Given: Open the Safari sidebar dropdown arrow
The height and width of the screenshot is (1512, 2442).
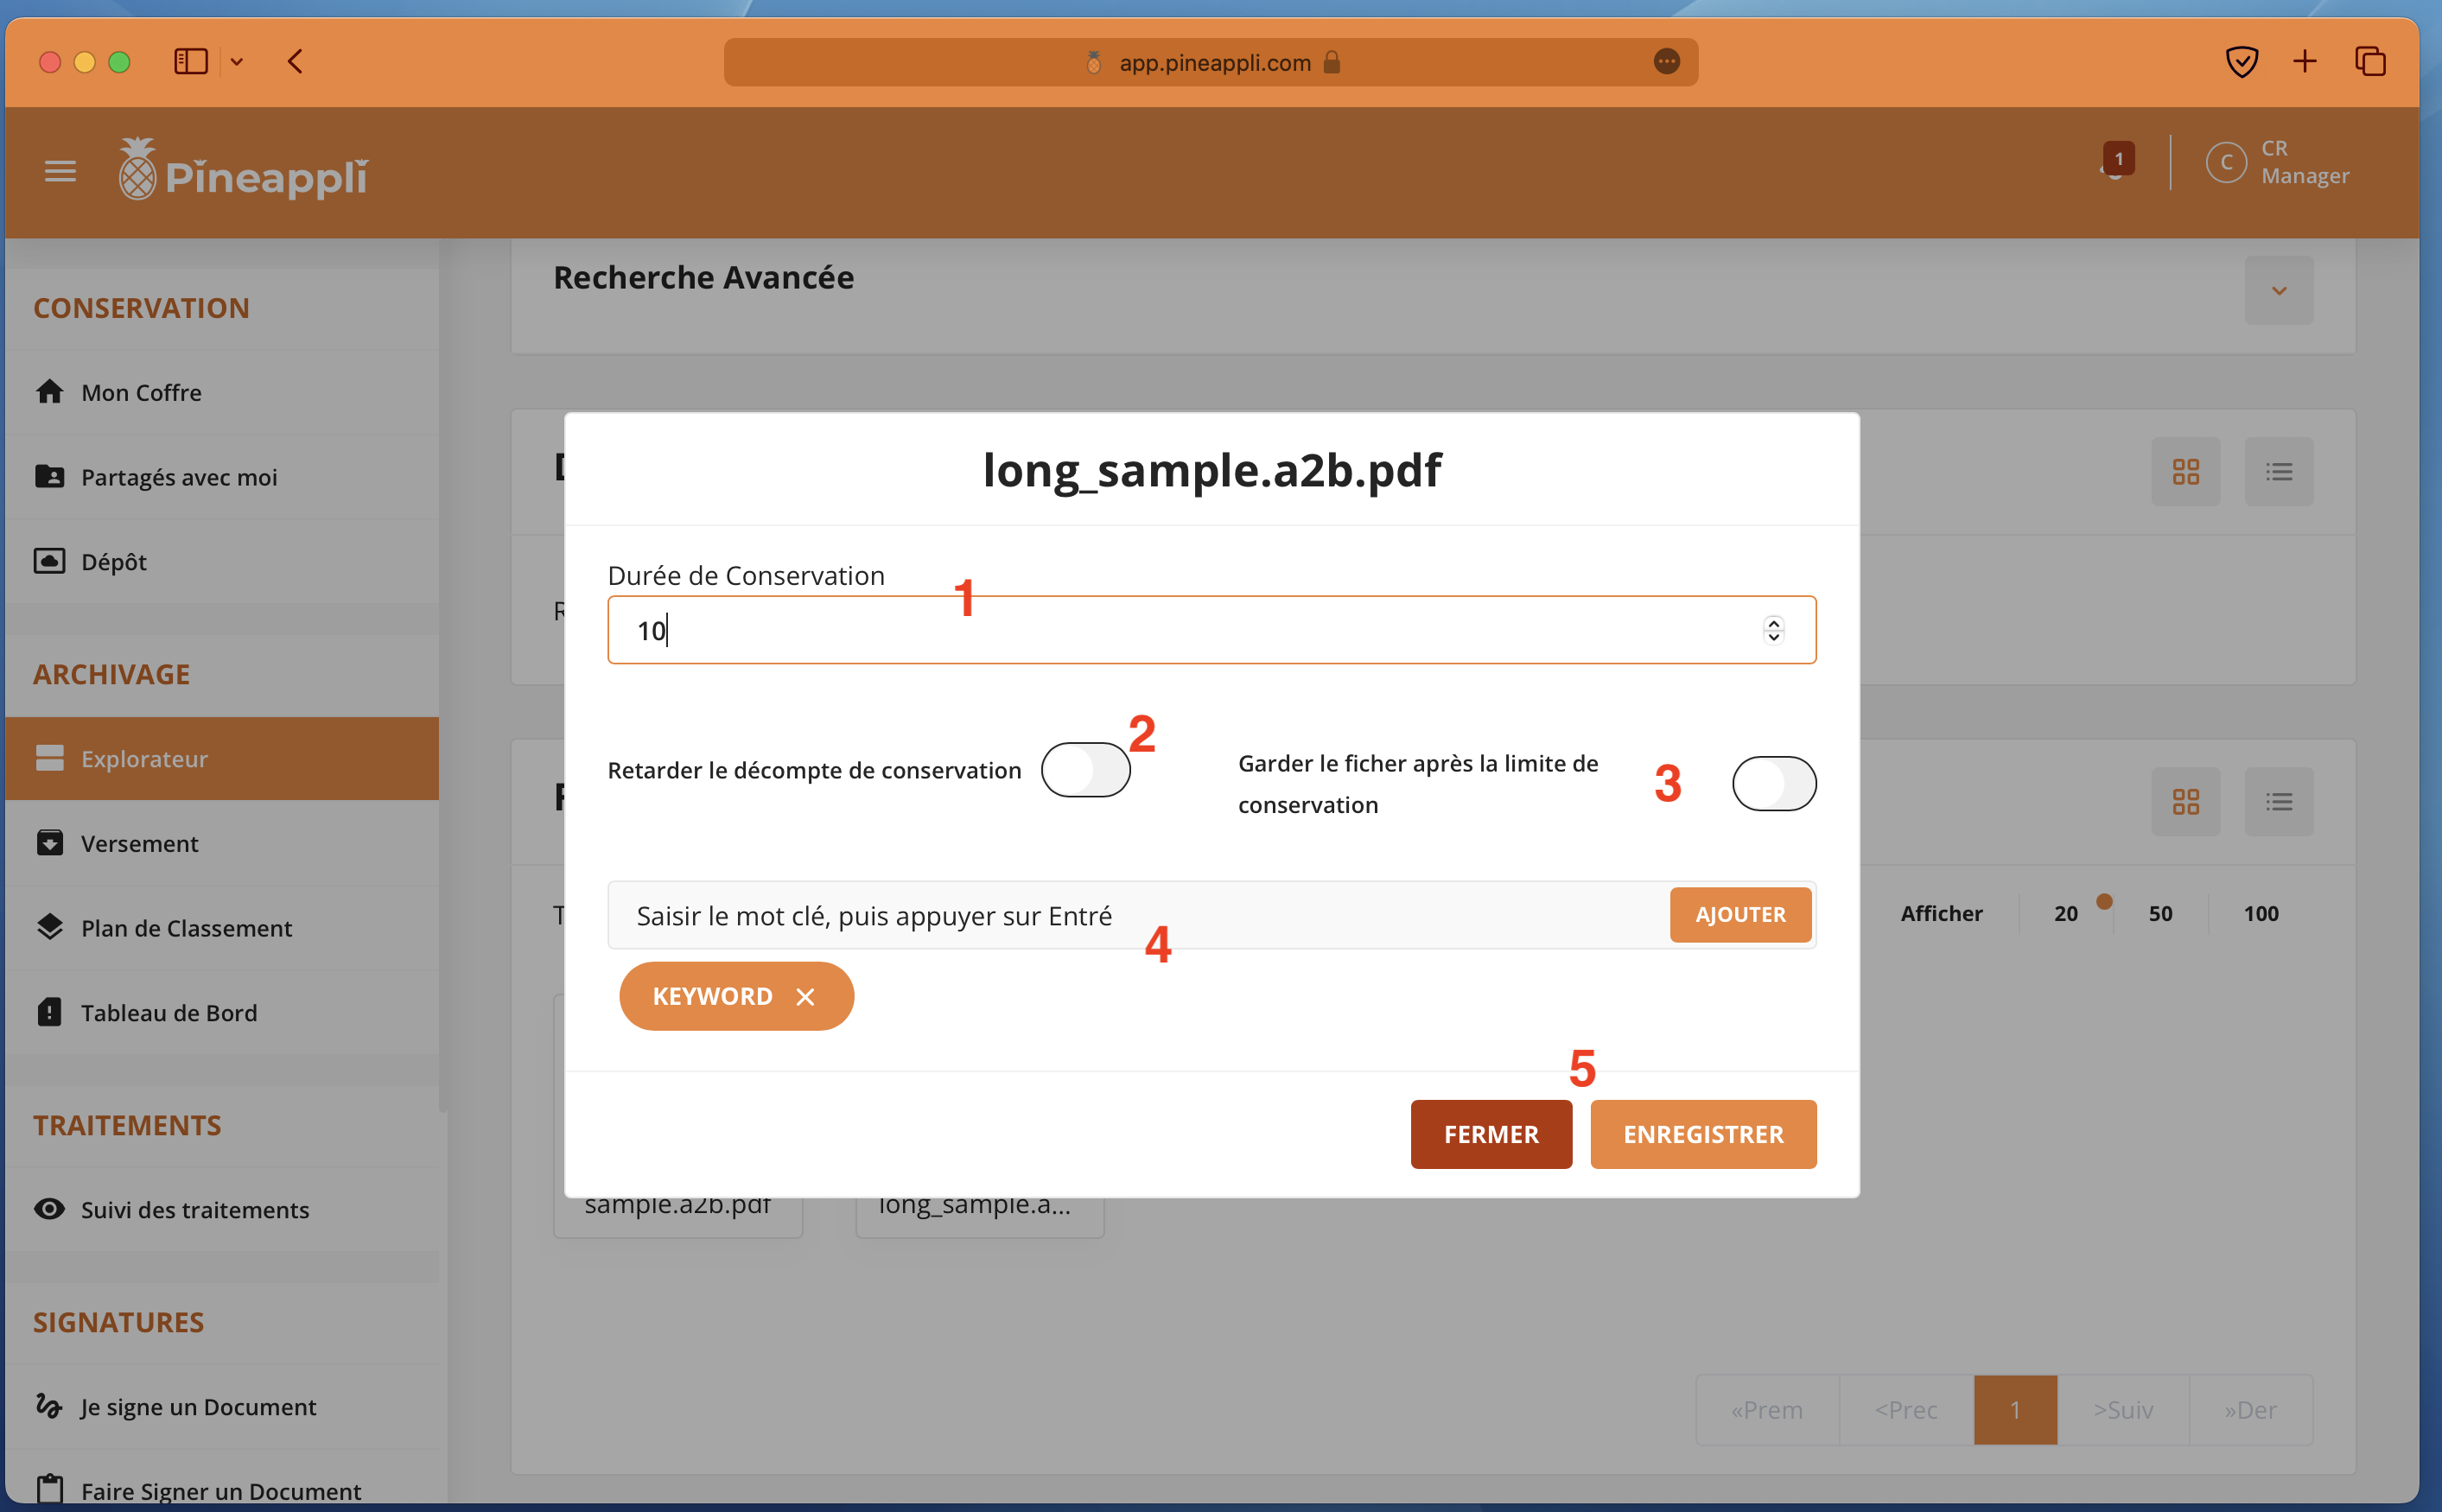Looking at the screenshot, I should click(237, 62).
